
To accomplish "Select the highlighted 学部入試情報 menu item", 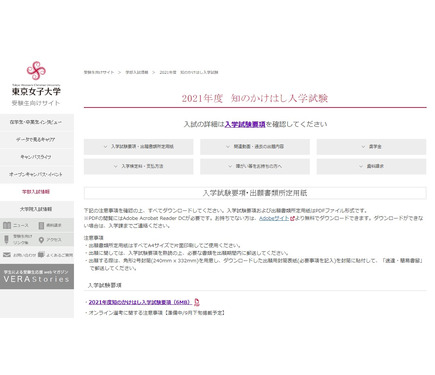I will (x=37, y=192).
